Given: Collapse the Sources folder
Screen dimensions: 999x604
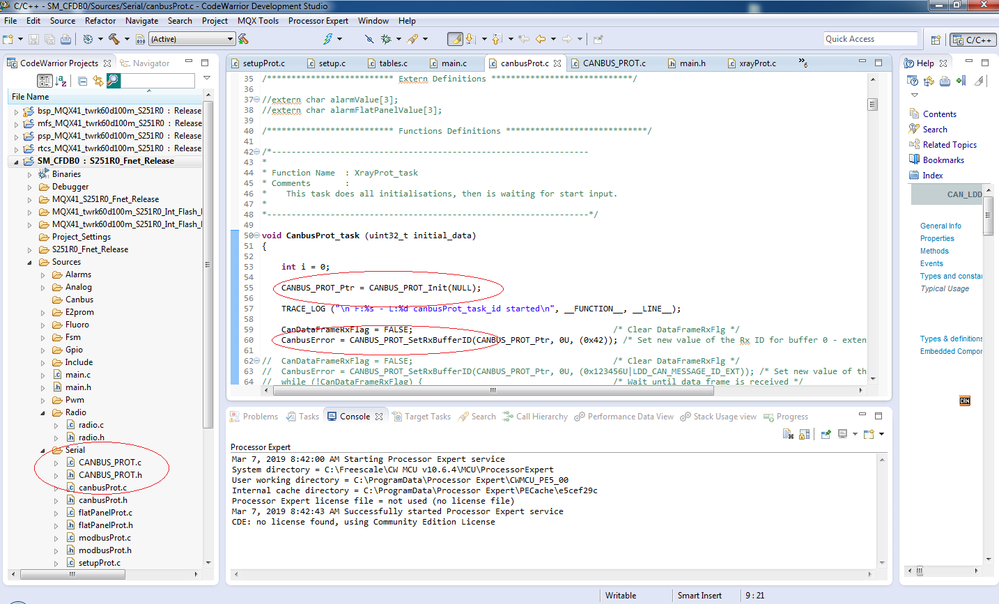Looking at the screenshot, I should pyautogui.click(x=29, y=262).
